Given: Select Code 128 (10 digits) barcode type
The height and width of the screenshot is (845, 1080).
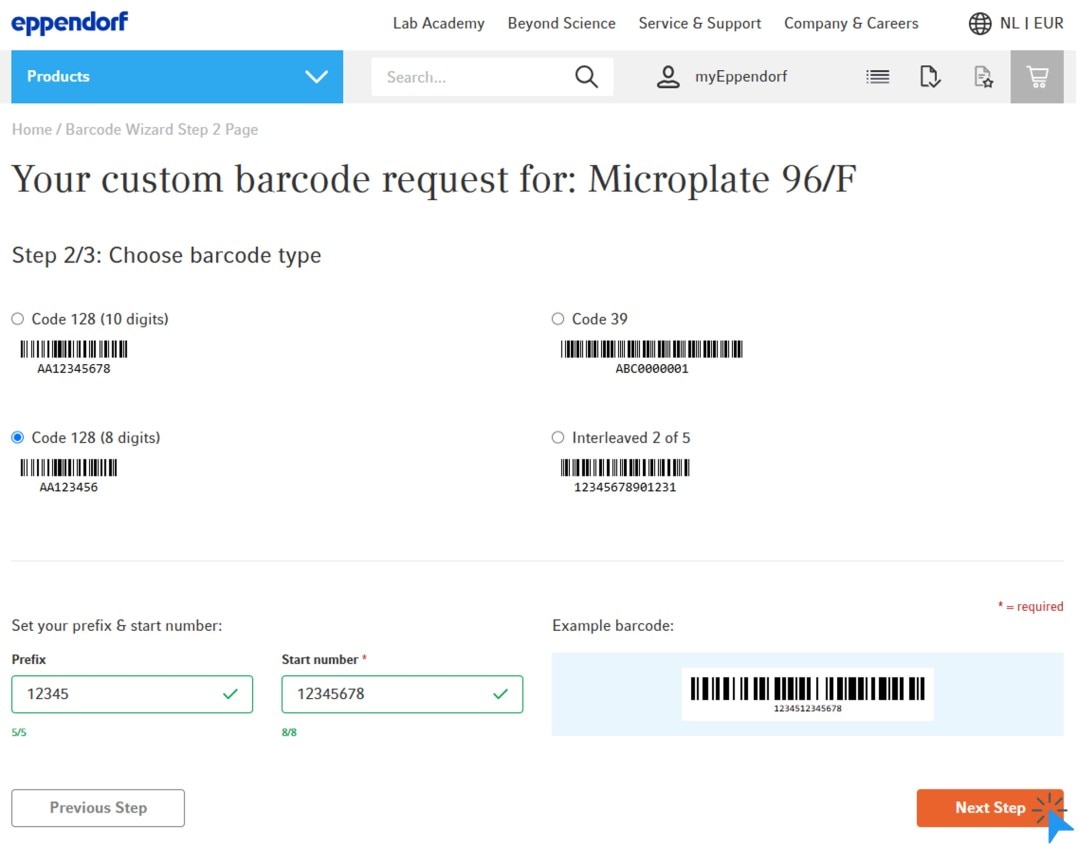Looking at the screenshot, I should 18,319.
